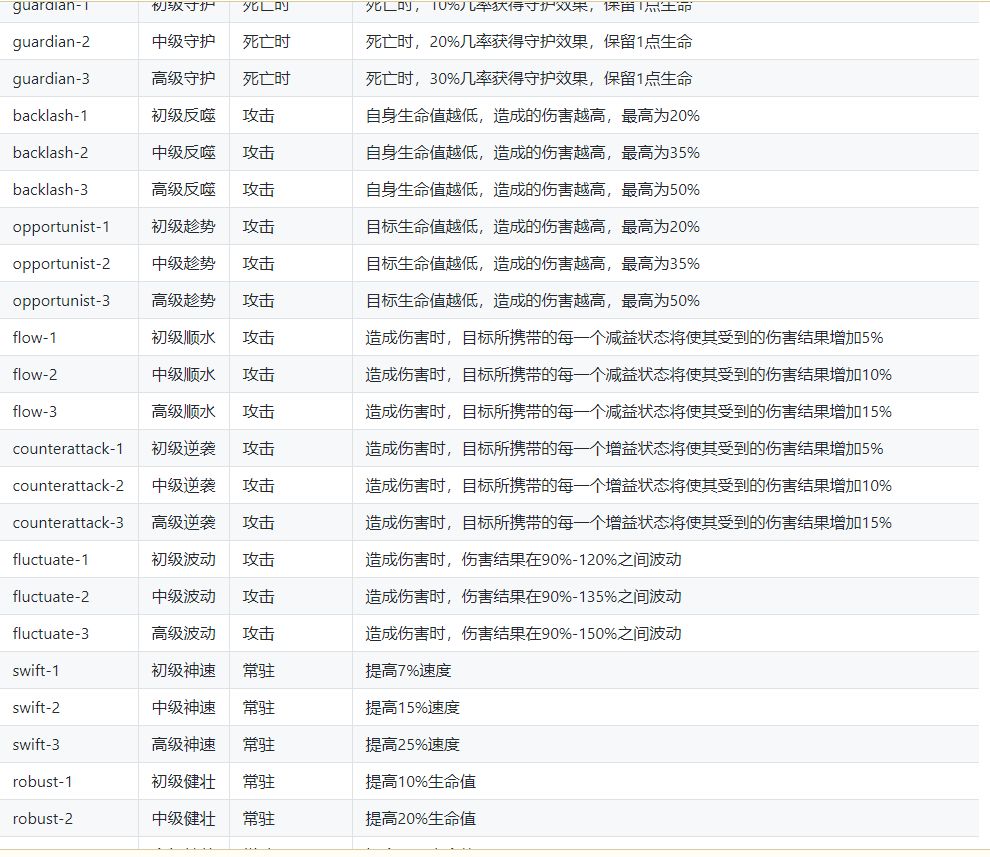
Task: Click the 常驻 trigger in swift-1 row
Action: [x=259, y=671]
